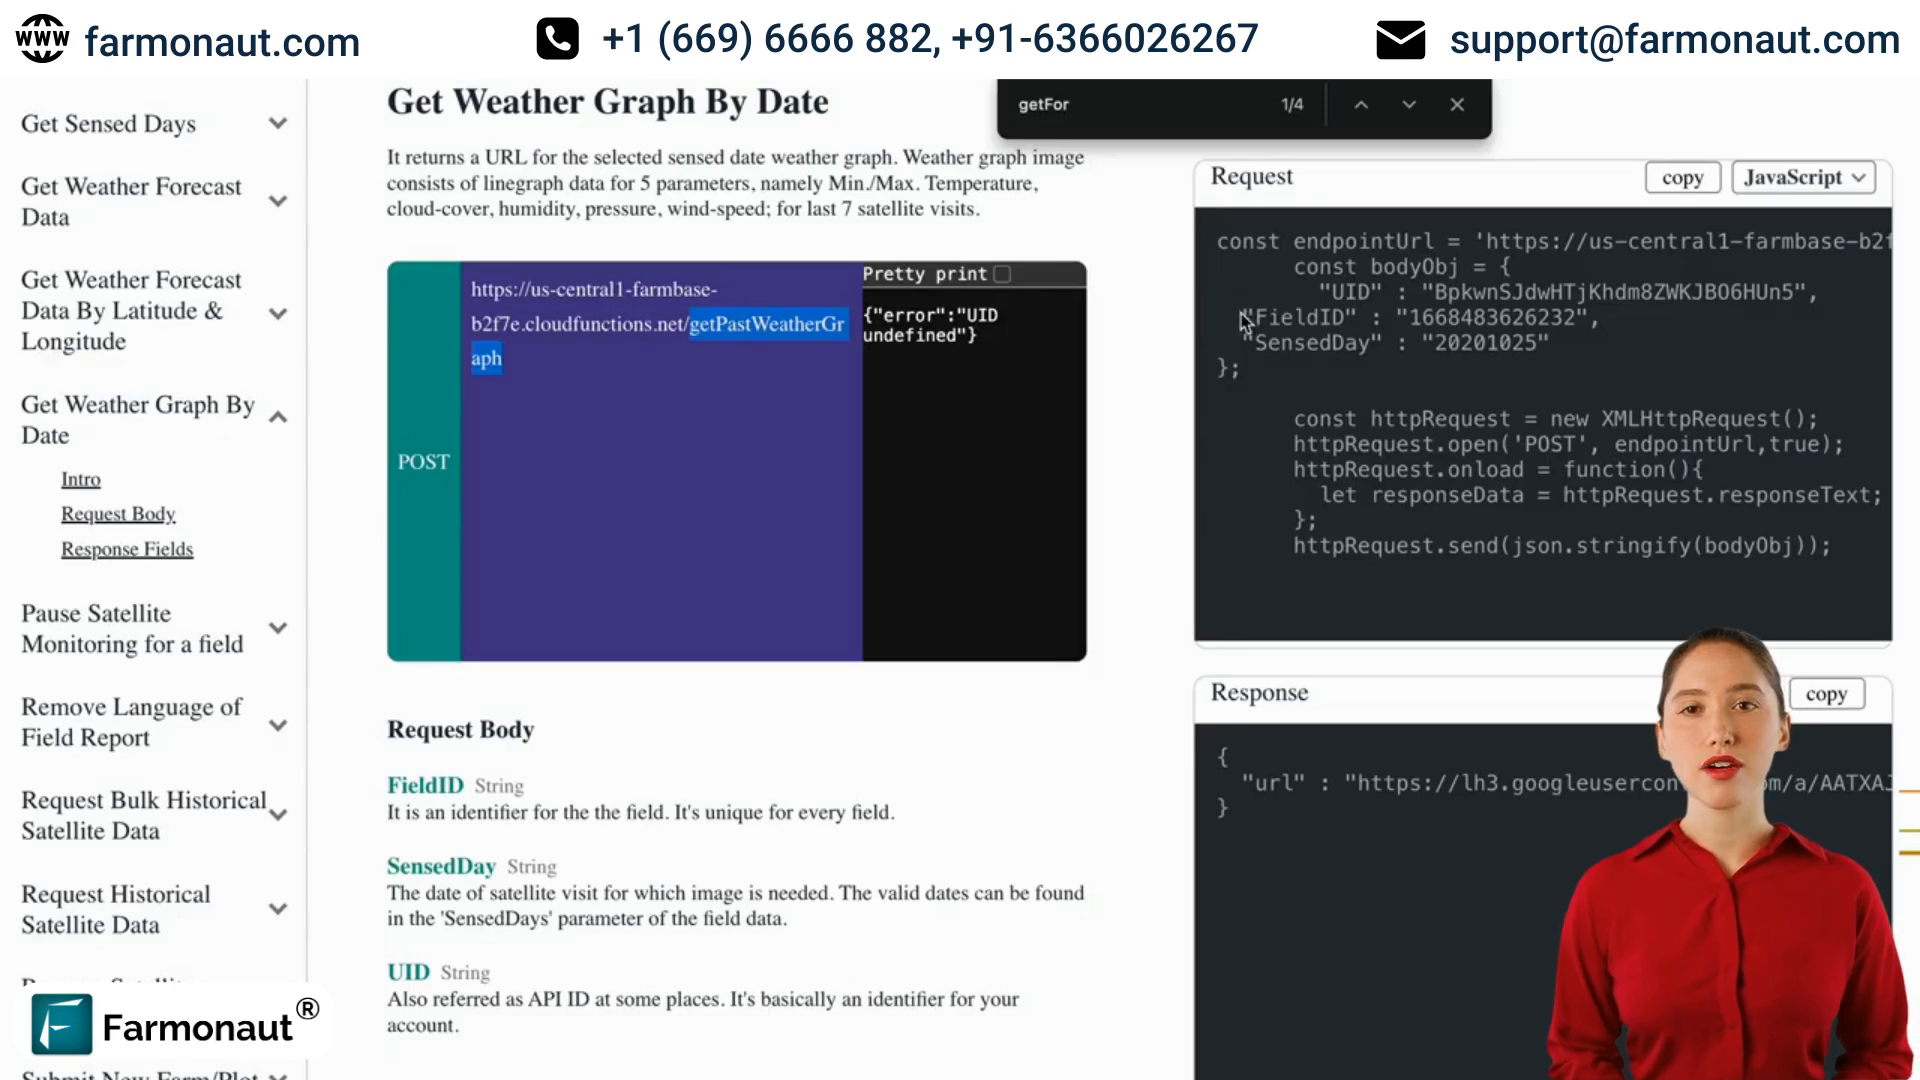This screenshot has width=1920, height=1080.
Task: Expand Pause Satellite Monitoring chevron
Action: pyautogui.click(x=278, y=628)
